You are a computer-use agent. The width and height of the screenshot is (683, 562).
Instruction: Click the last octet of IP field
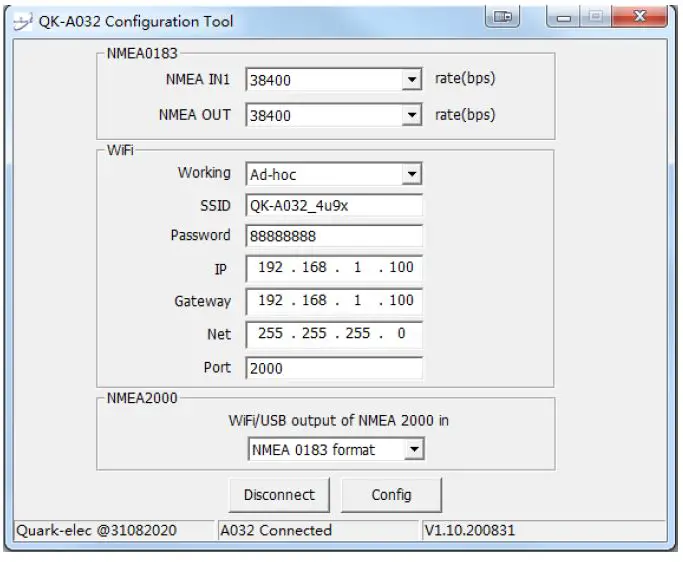click(401, 267)
